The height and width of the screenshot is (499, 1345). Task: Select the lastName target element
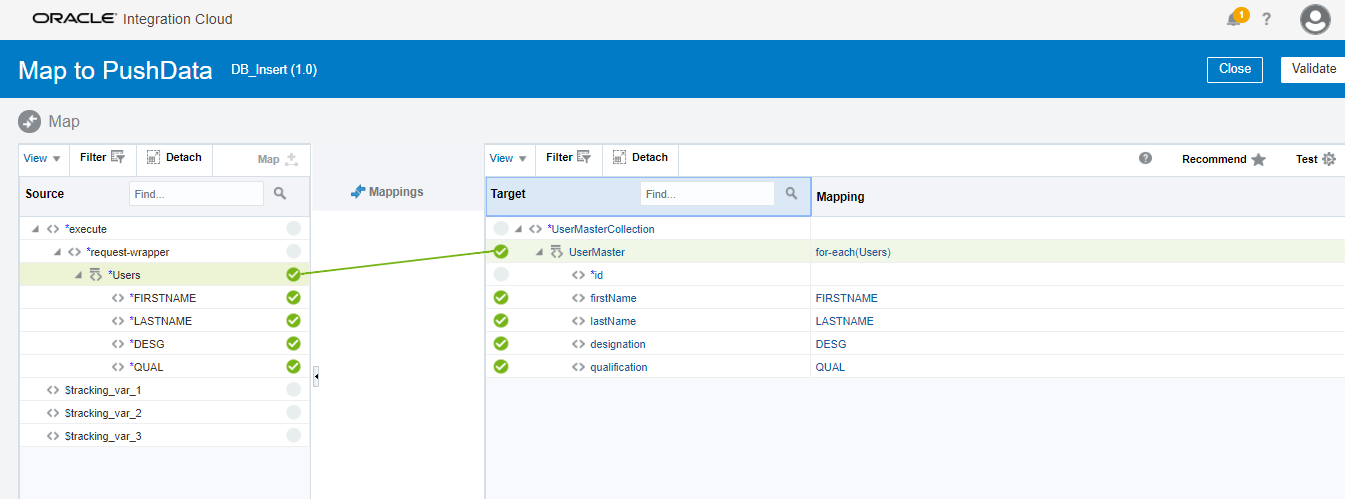point(613,321)
